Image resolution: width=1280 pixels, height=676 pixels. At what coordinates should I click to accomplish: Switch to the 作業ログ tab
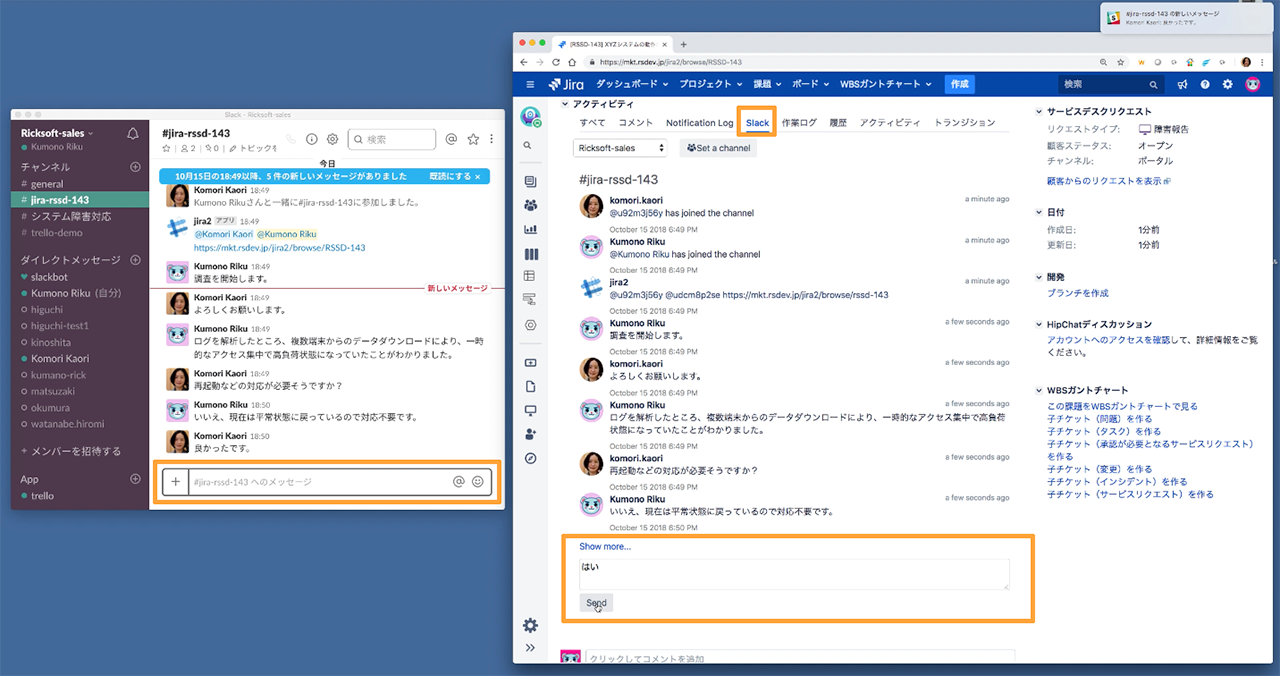(x=799, y=123)
